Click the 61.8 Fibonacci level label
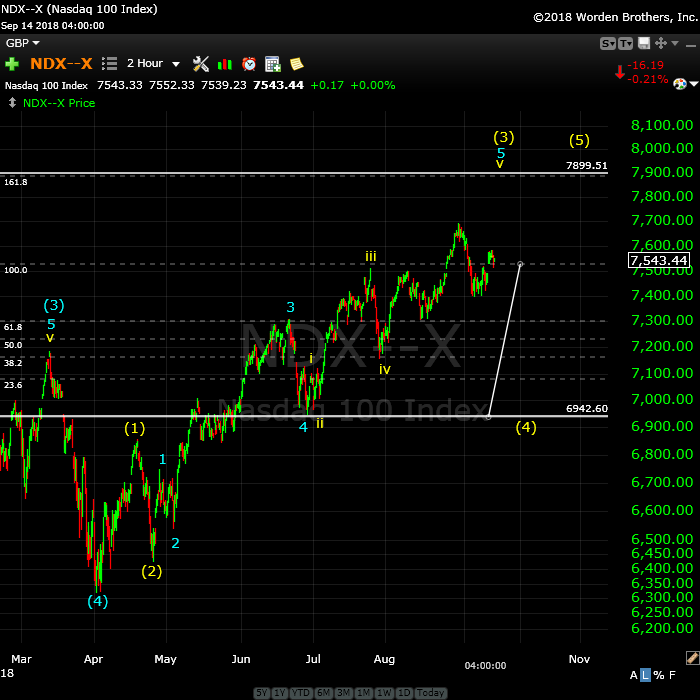Viewport: 700px width, 700px height. 13,327
